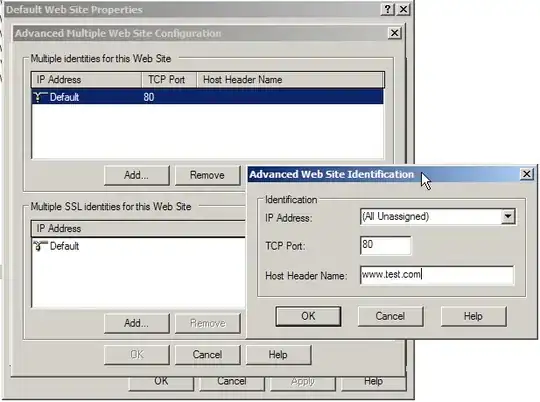Open the IP Address dropdown arrow
The image size is (540, 402).
coord(508,217)
